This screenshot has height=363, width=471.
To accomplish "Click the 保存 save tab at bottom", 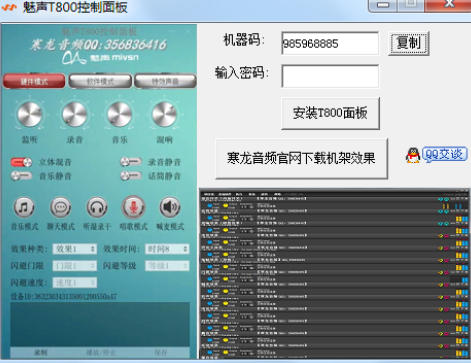I will click(161, 352).
